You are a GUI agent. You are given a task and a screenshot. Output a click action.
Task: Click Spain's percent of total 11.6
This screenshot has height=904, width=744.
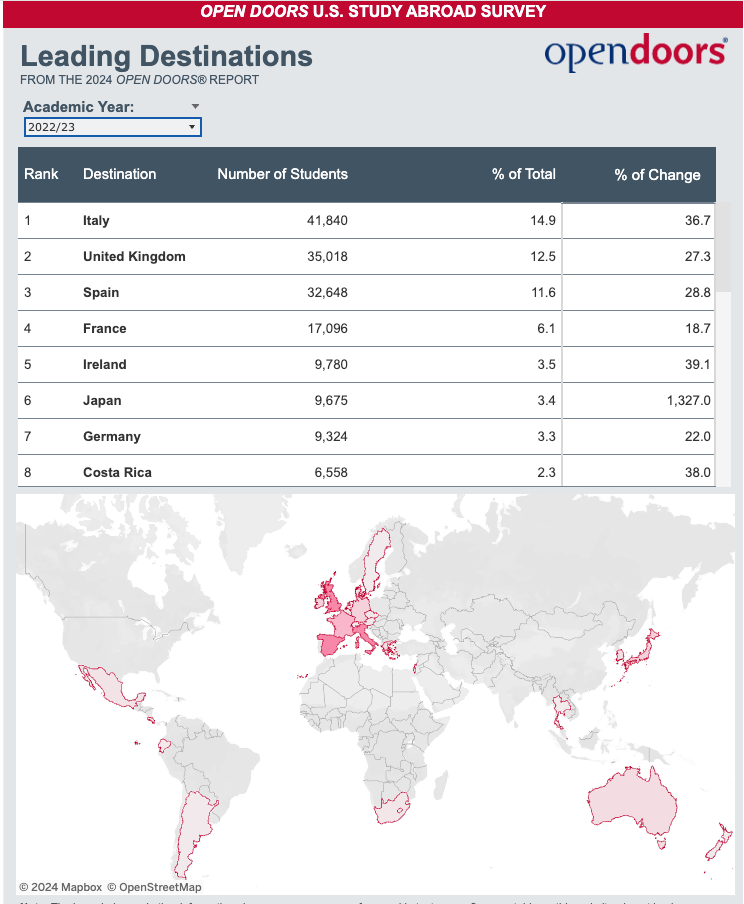[543, 292]
